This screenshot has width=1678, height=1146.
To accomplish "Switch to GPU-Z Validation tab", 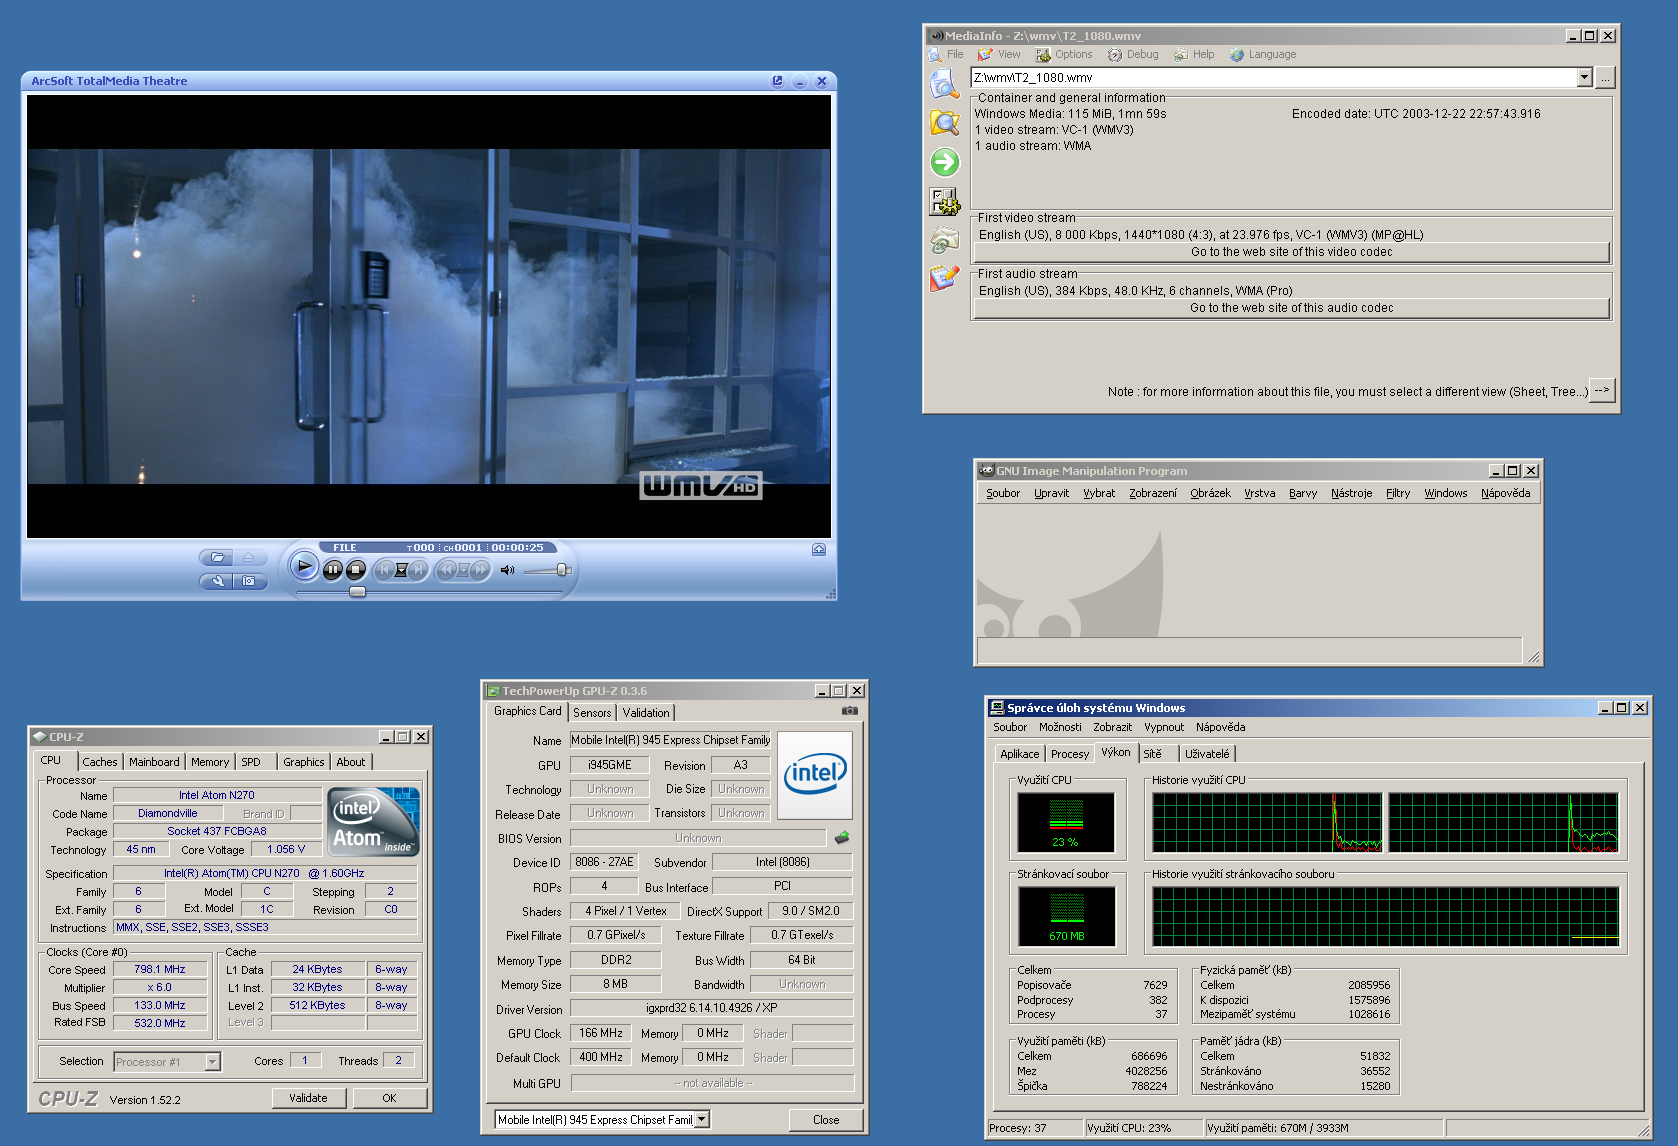I will click(x=646, y=713).
